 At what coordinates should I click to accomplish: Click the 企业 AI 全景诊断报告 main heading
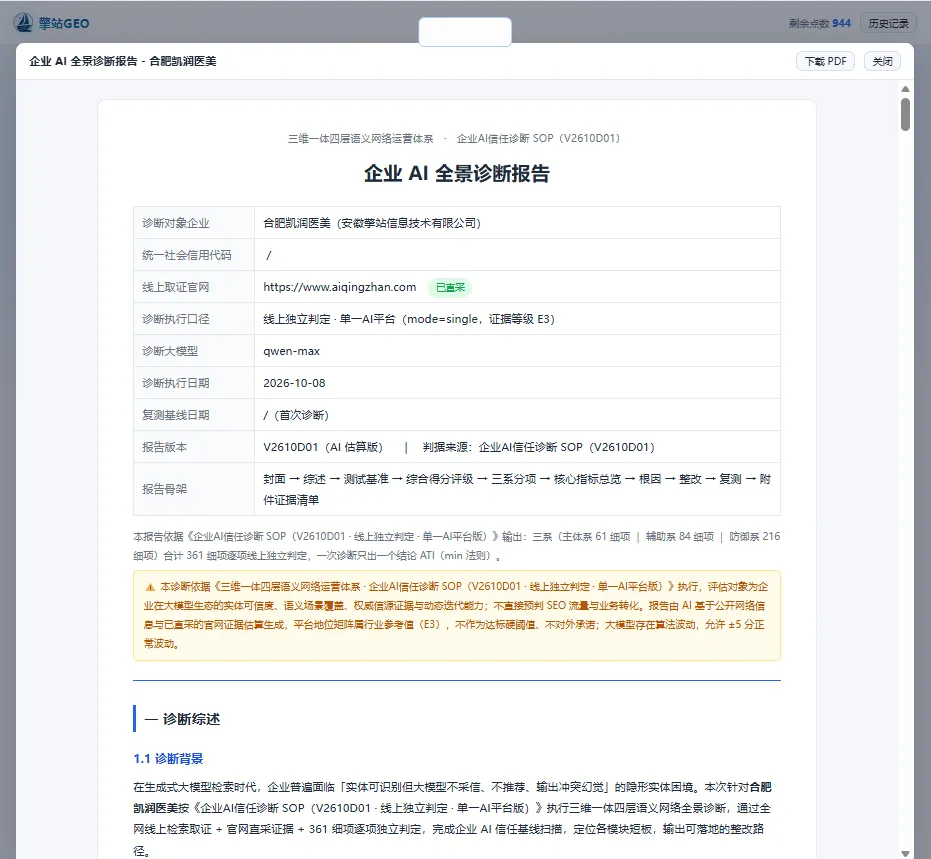(457, 173)
